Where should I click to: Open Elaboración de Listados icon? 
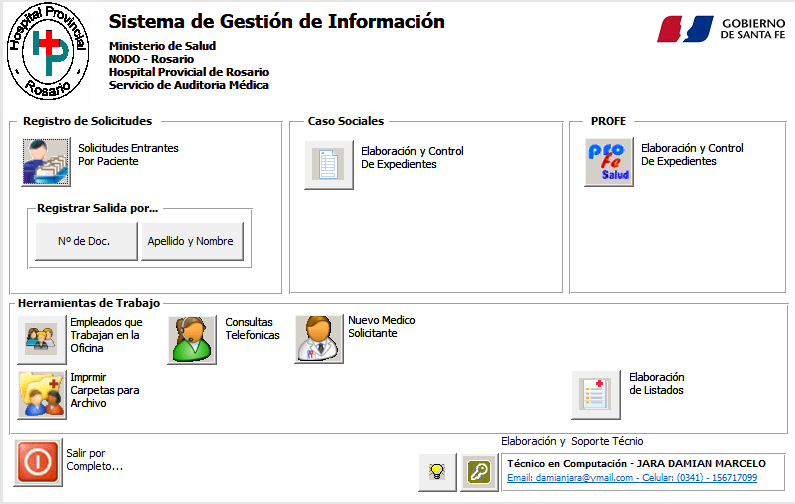coord(596,395)
